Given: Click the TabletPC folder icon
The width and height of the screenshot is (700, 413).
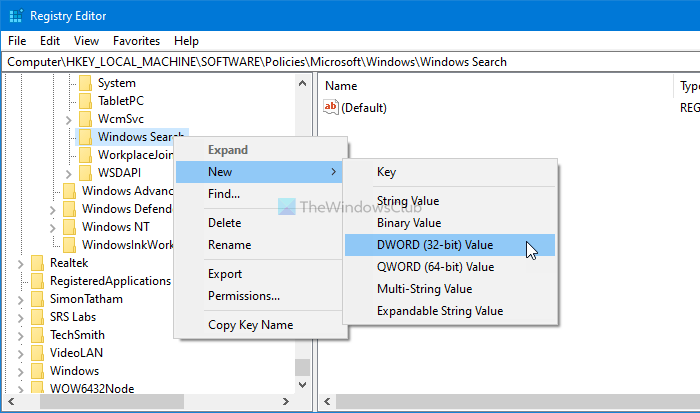Looking at the screenshot, I should [x=85, y=101].
